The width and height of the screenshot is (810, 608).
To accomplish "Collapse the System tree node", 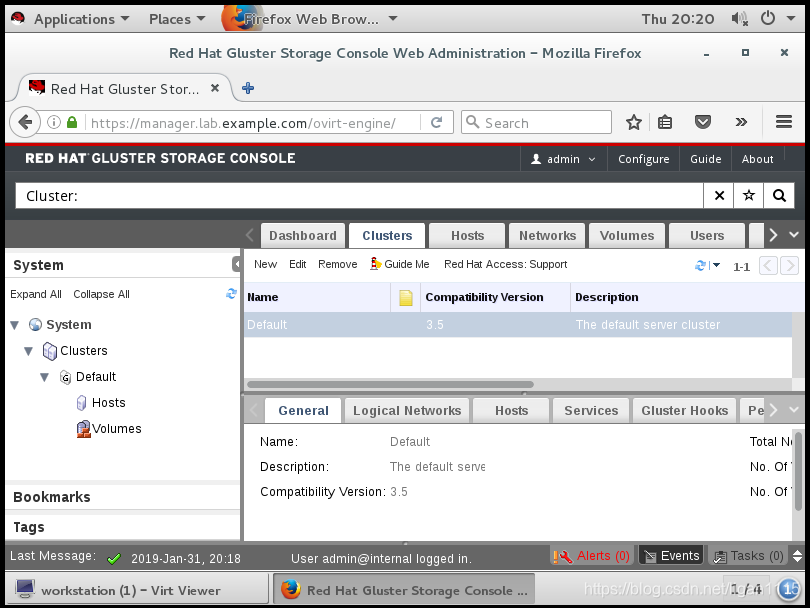I will click(x=14, y=325).
